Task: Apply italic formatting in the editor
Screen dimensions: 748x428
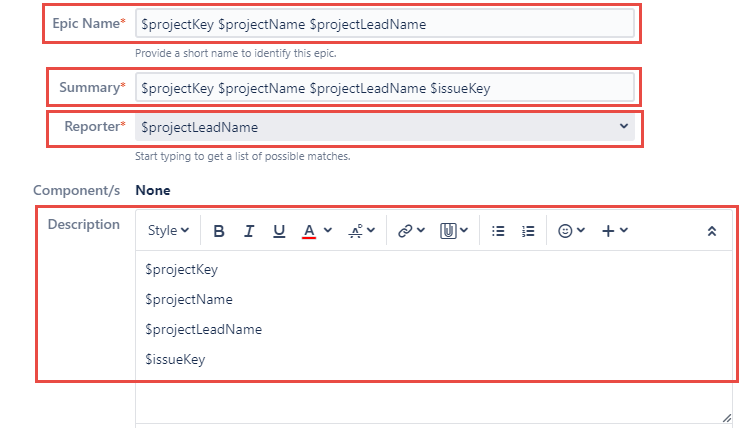Action: [x=249, y=231]
